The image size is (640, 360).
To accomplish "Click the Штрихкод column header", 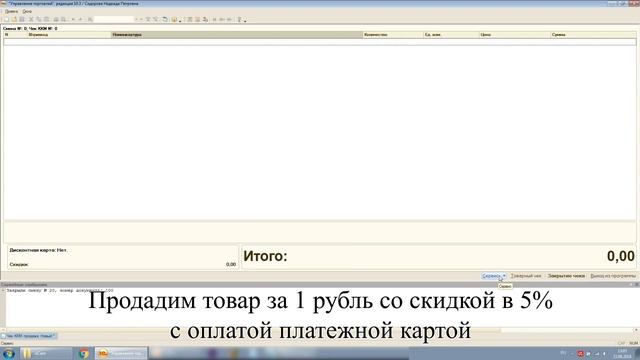I will [69, 35].
